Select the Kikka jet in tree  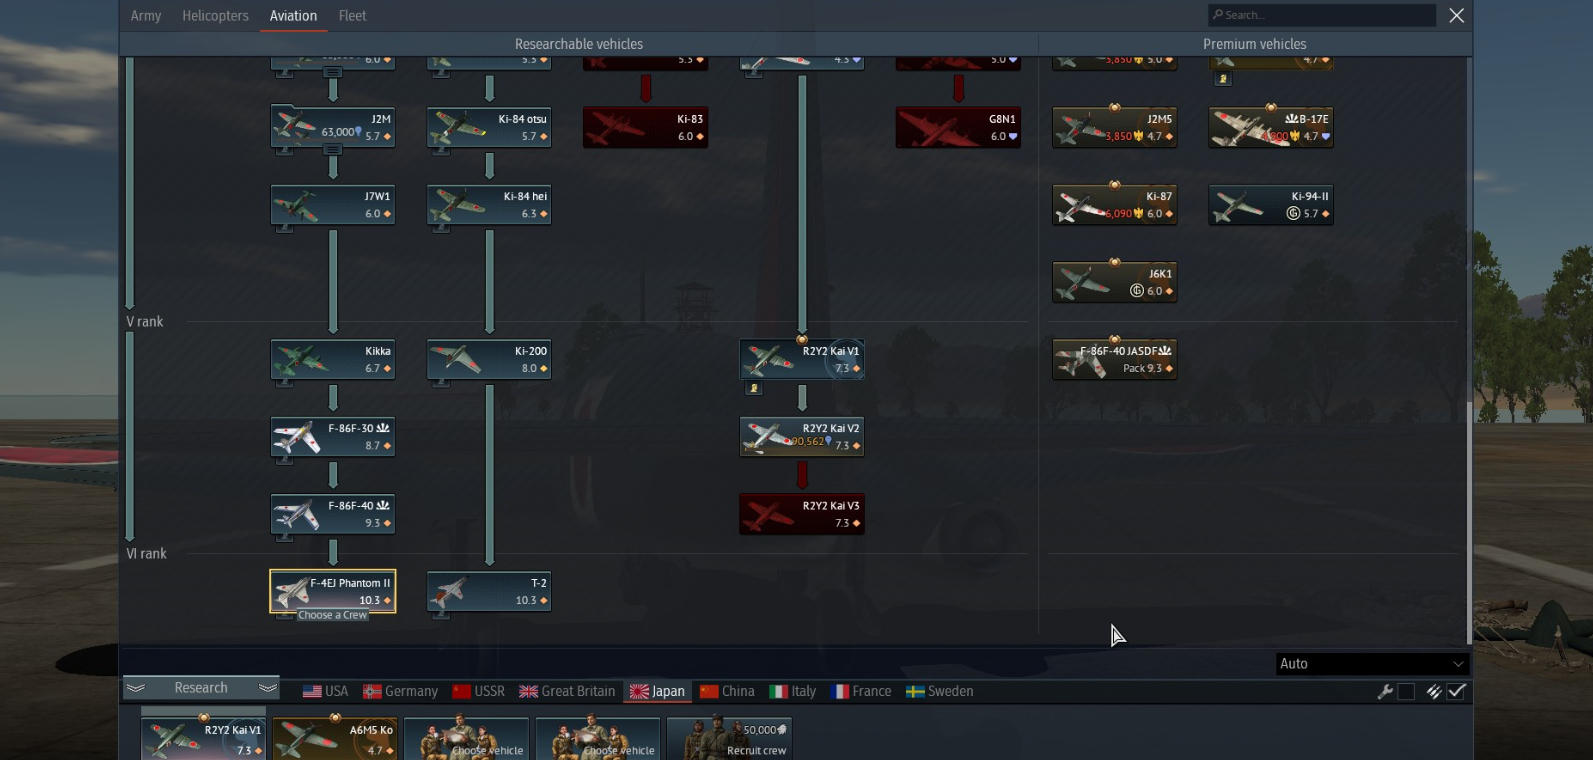[x=333, y=360]
